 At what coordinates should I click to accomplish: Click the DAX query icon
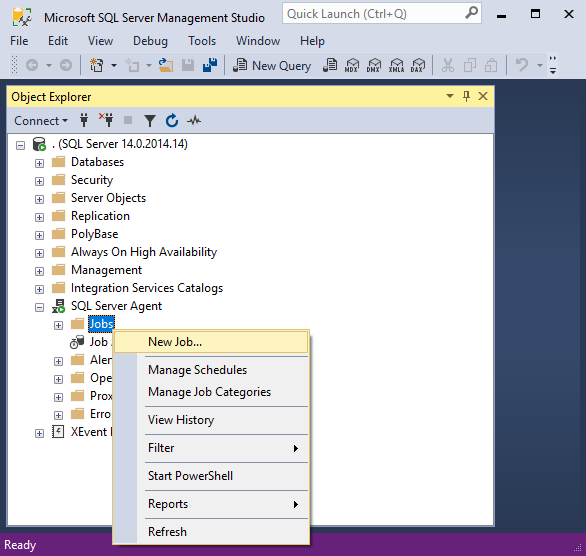[418, 65]
